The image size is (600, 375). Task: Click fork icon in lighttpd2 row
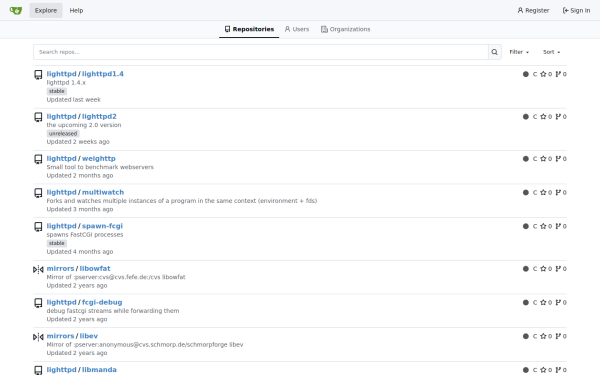coord(558,117)
